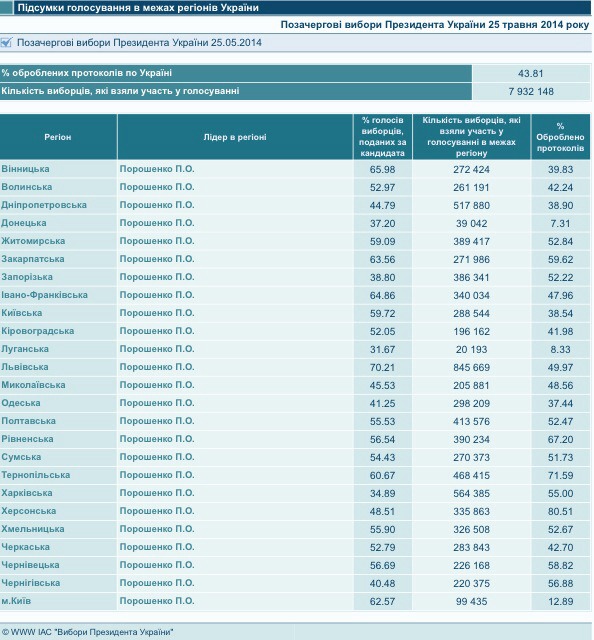
Task: Click the small square icon beside page title
Action: pyautogui.click(x=7, y=8)
